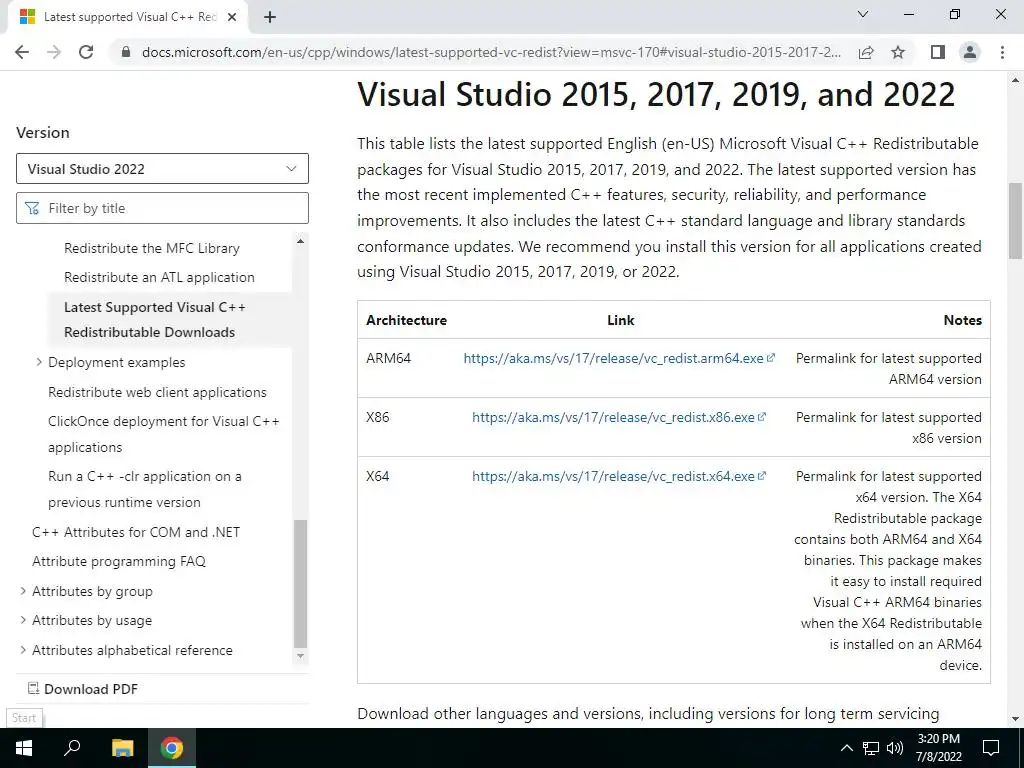Open Redistribute the MFC Library
The width and height of the screenshot is (1024, 768).
point(152,248)
